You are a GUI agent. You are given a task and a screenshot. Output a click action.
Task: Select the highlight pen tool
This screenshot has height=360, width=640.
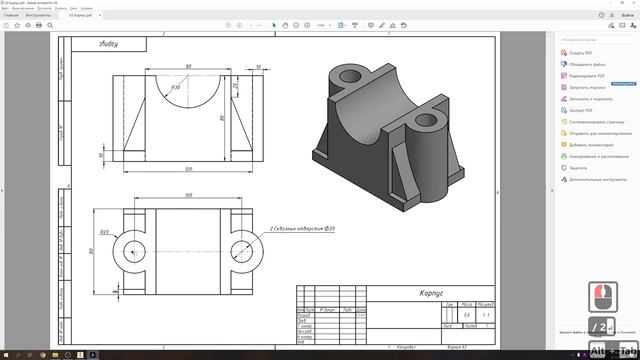[x=382, y=25]
